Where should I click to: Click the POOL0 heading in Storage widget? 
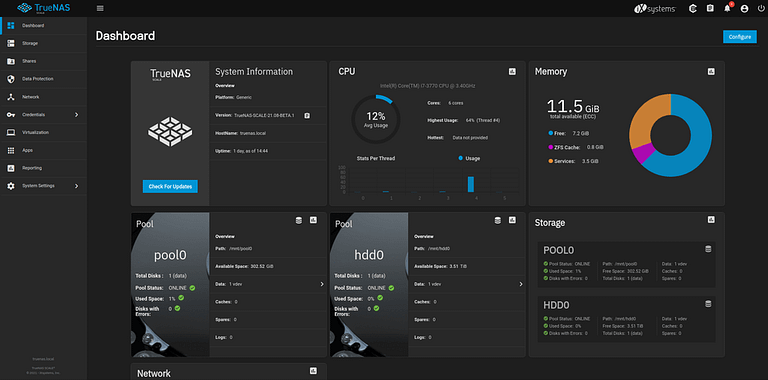tap(558, 251)
